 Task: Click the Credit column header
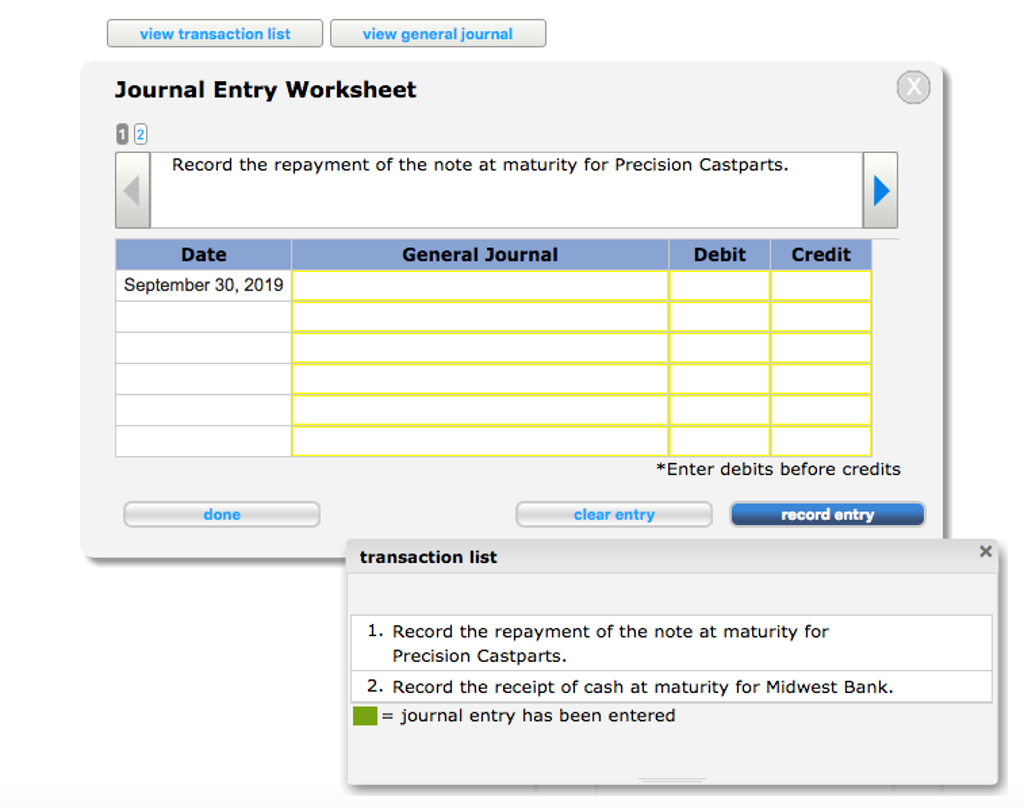coord(821,255)
